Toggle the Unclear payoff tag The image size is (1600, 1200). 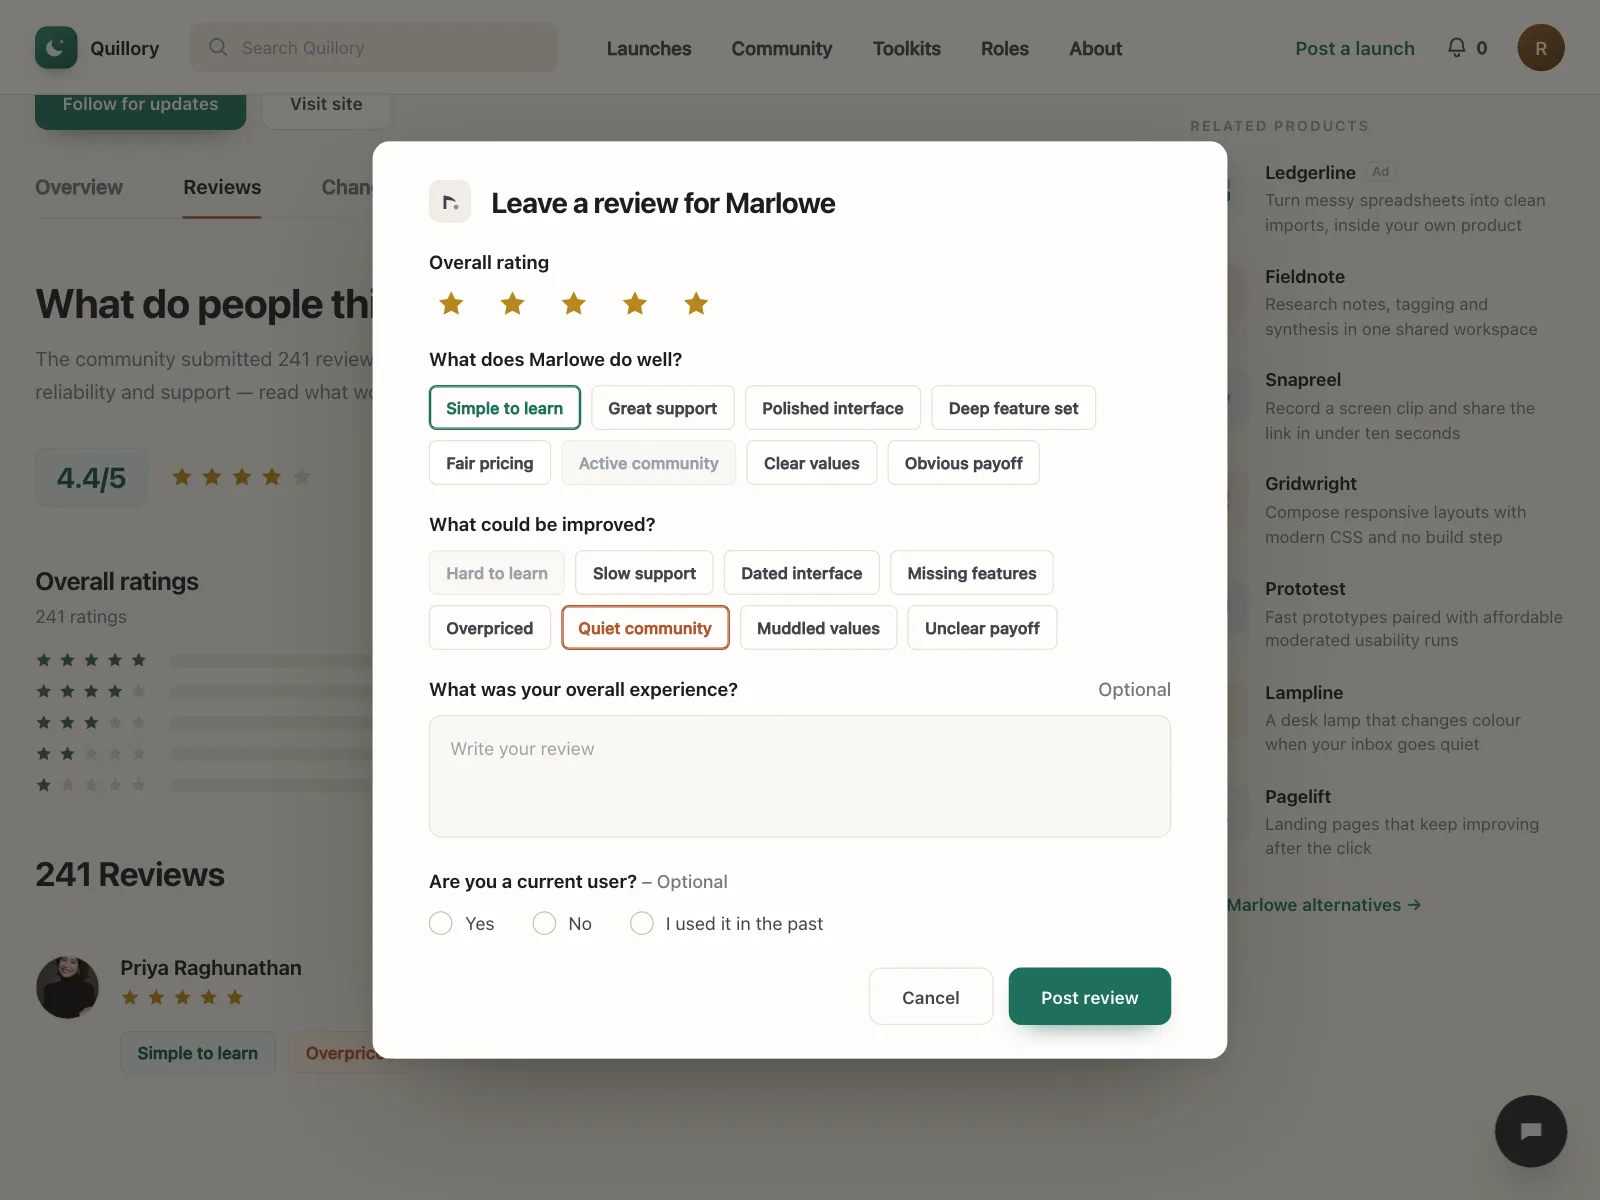point(982,628)
